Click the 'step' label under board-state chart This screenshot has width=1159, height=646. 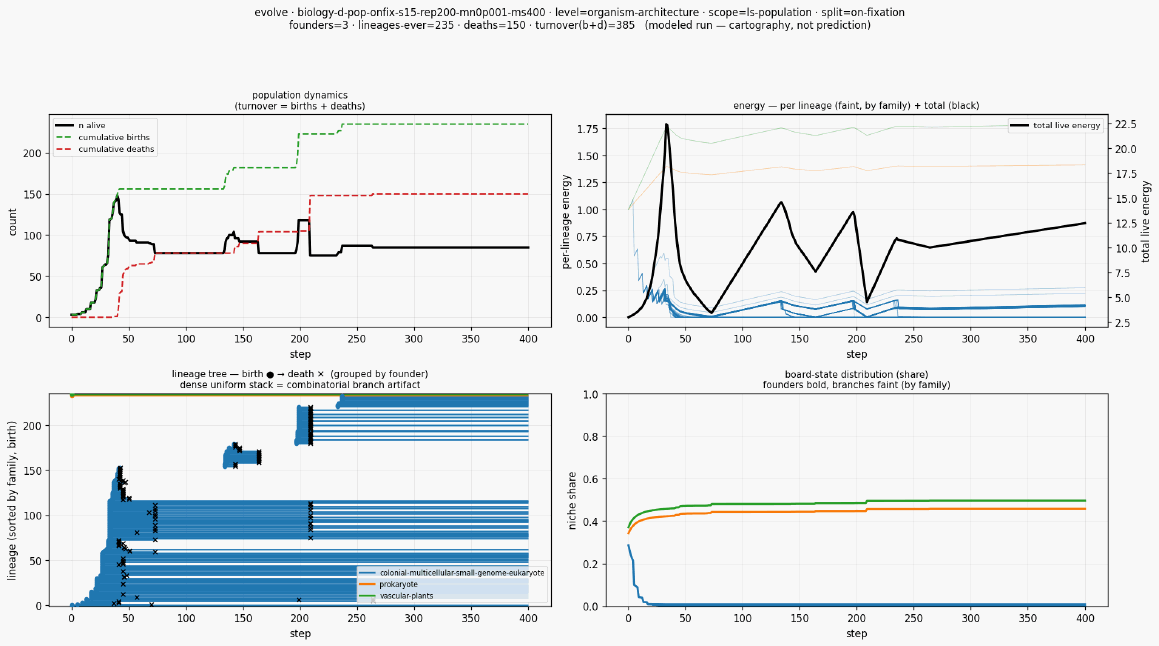click(857, 633)
